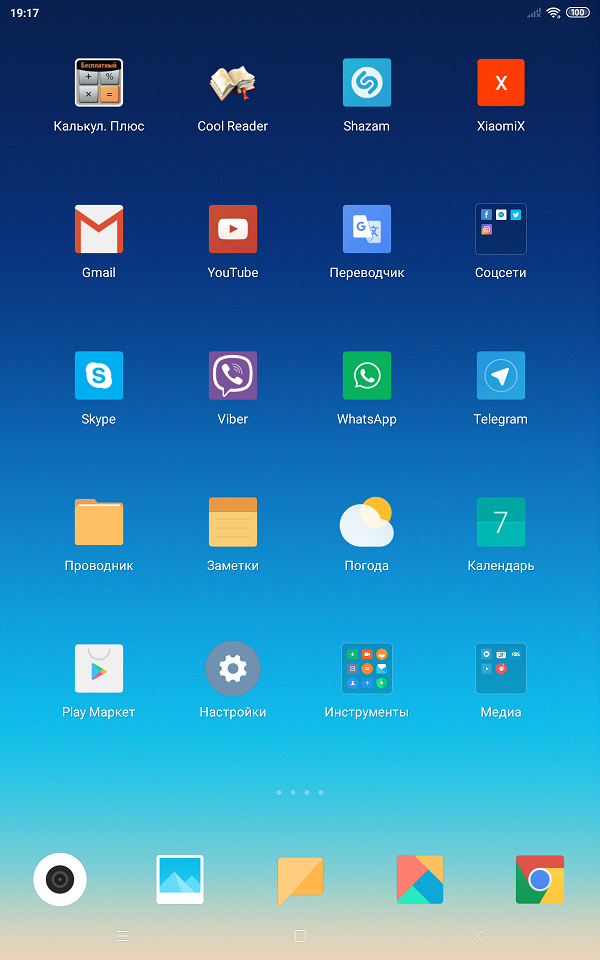Open the Медиа folder
600x960 pixels.
tap(501, 668)
